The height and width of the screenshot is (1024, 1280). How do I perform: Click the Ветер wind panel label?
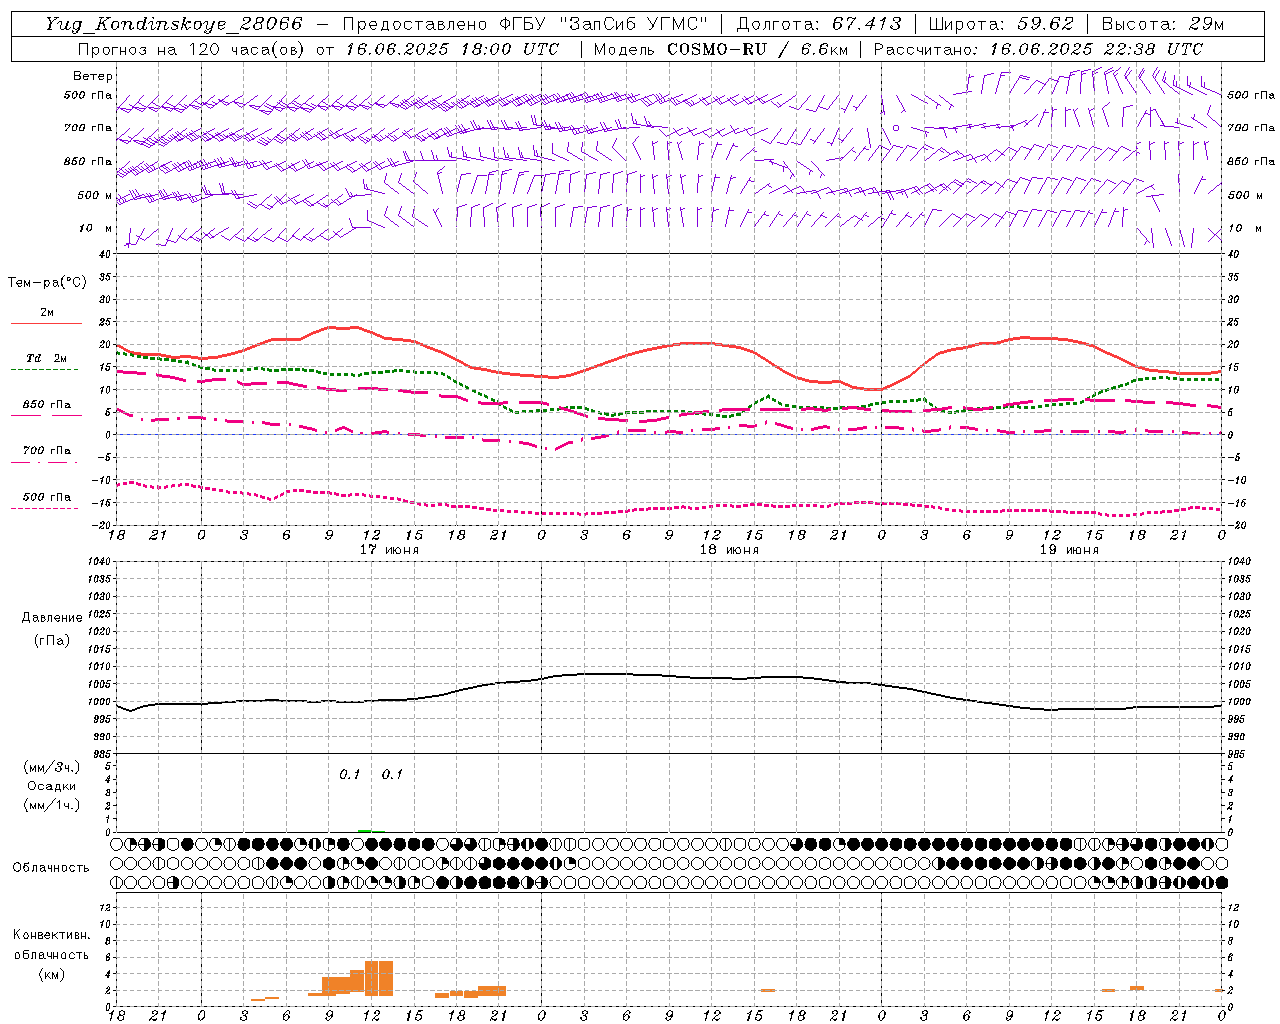tap(93, 76)
